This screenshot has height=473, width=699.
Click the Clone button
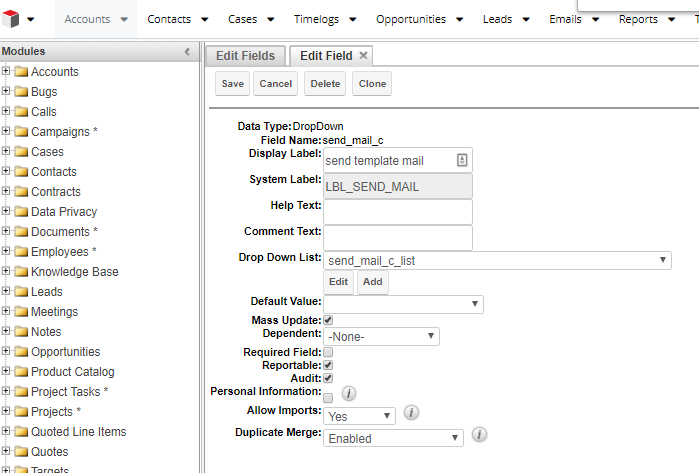pos(372,83)
